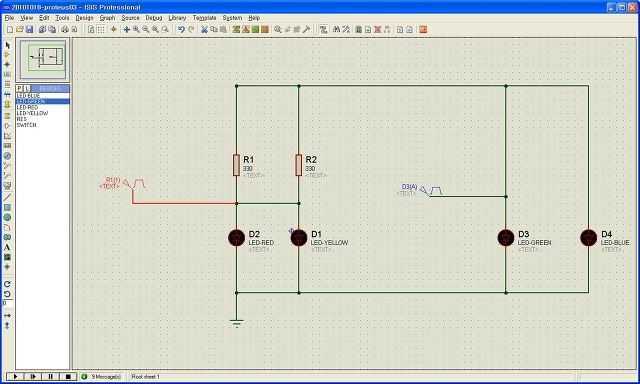Click the rotate clockwise icon
This screenshot has height=384, width=640.
pyautogui.click(x=7, y=284)
